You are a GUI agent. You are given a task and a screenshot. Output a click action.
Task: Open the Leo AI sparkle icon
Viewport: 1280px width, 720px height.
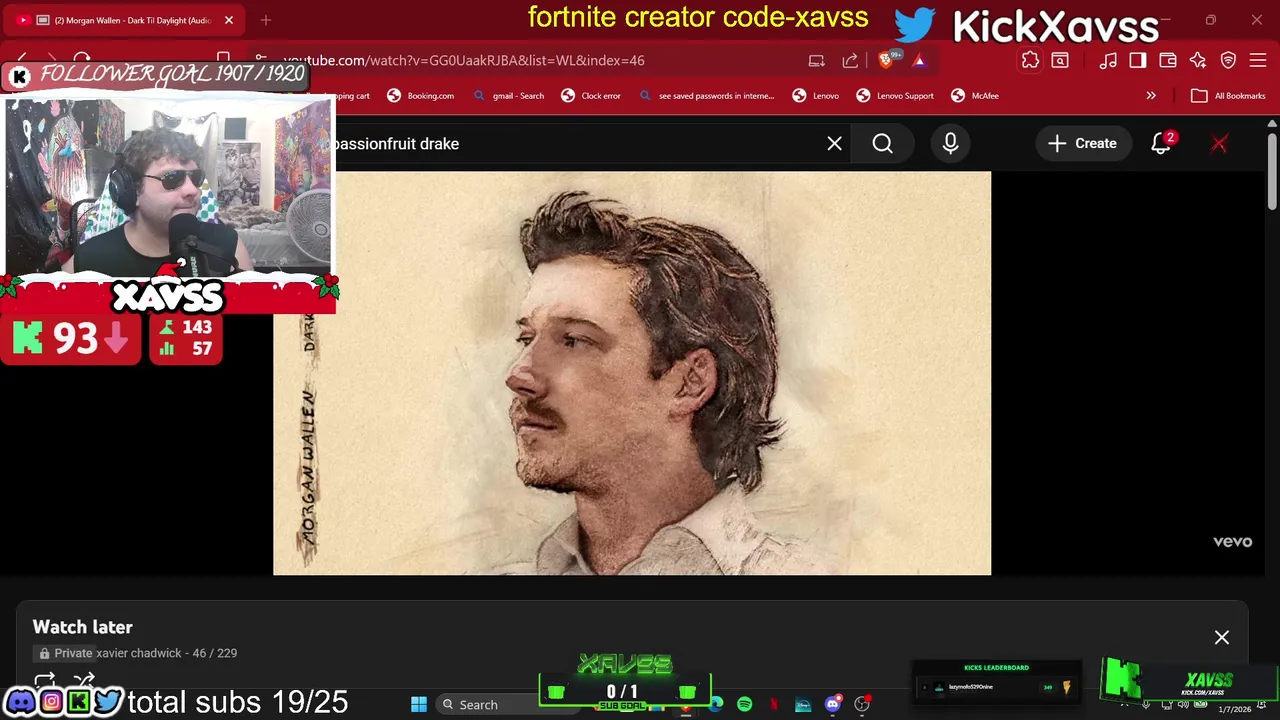1198,60
